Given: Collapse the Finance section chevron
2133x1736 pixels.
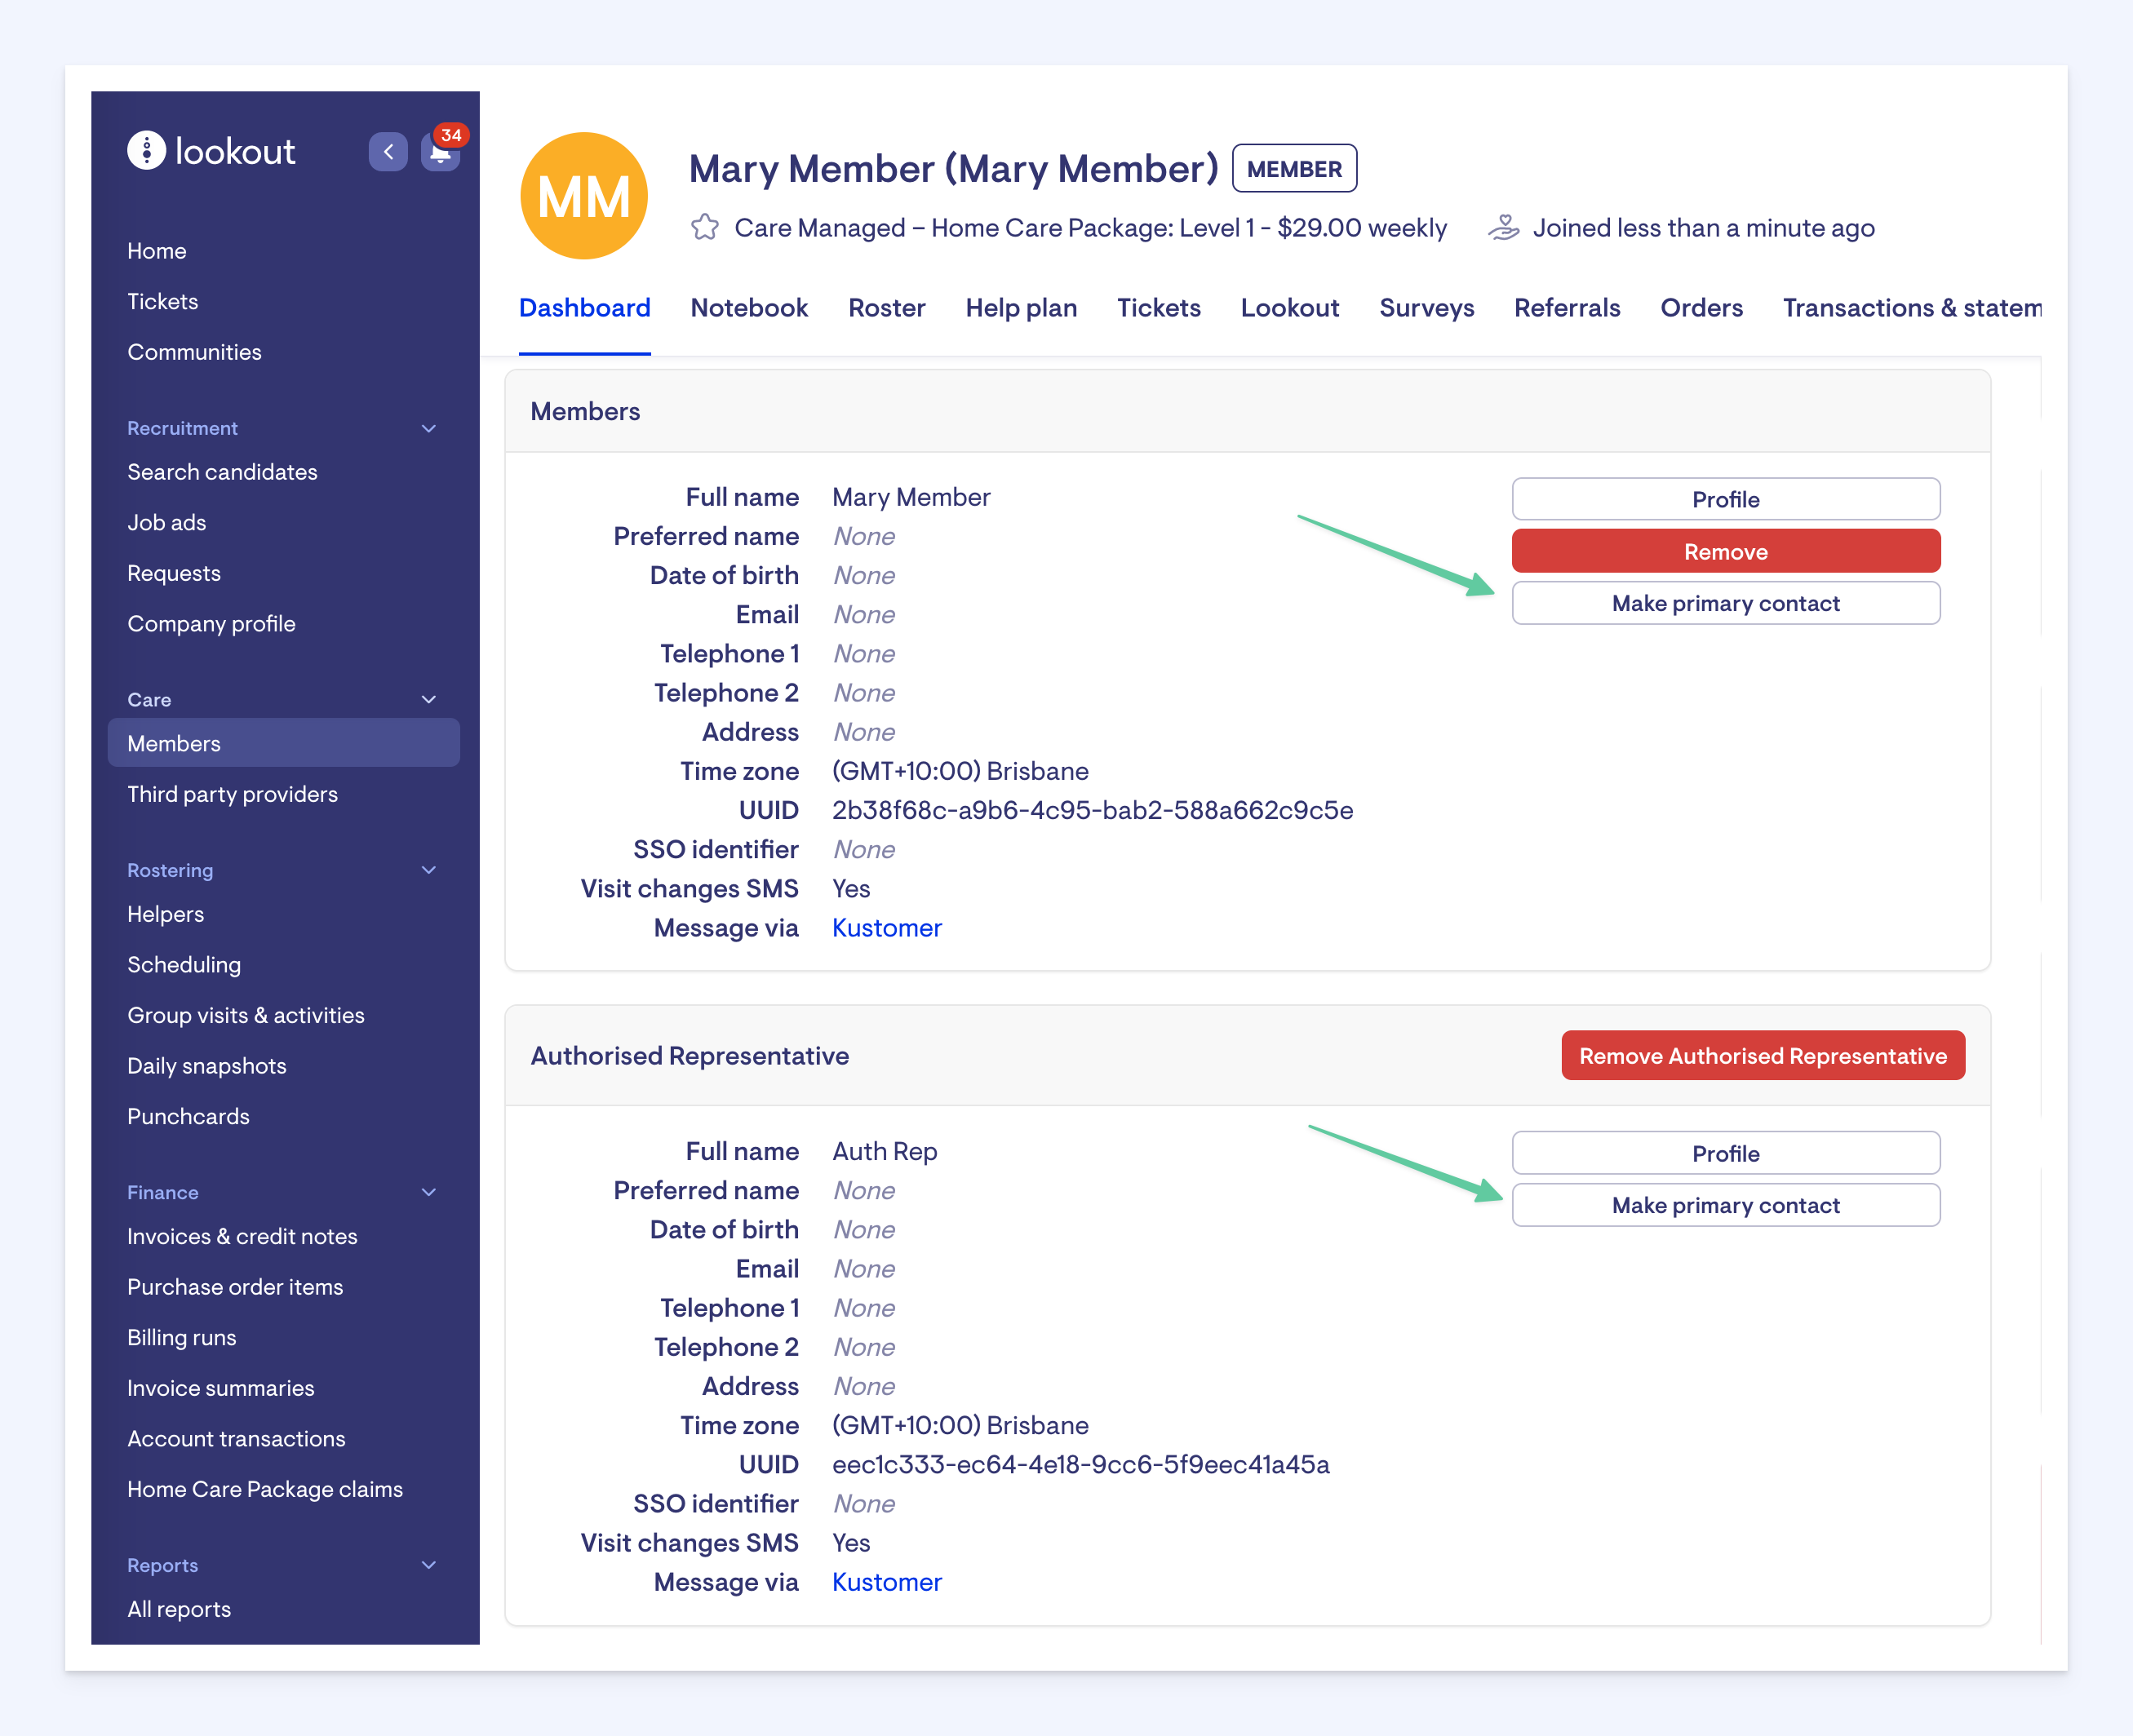Looking at the screenshot, I should (x=429, y=1192).
